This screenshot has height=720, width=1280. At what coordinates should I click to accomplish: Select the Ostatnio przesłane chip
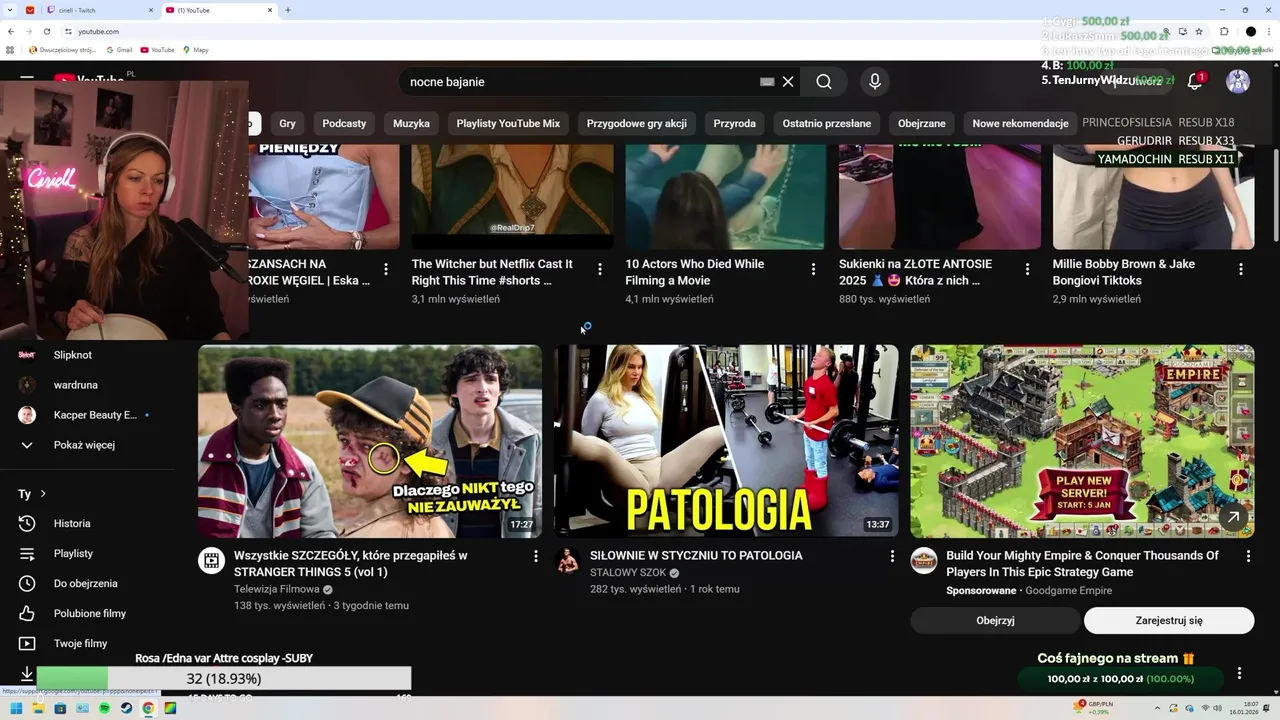(x=827, y=123)
